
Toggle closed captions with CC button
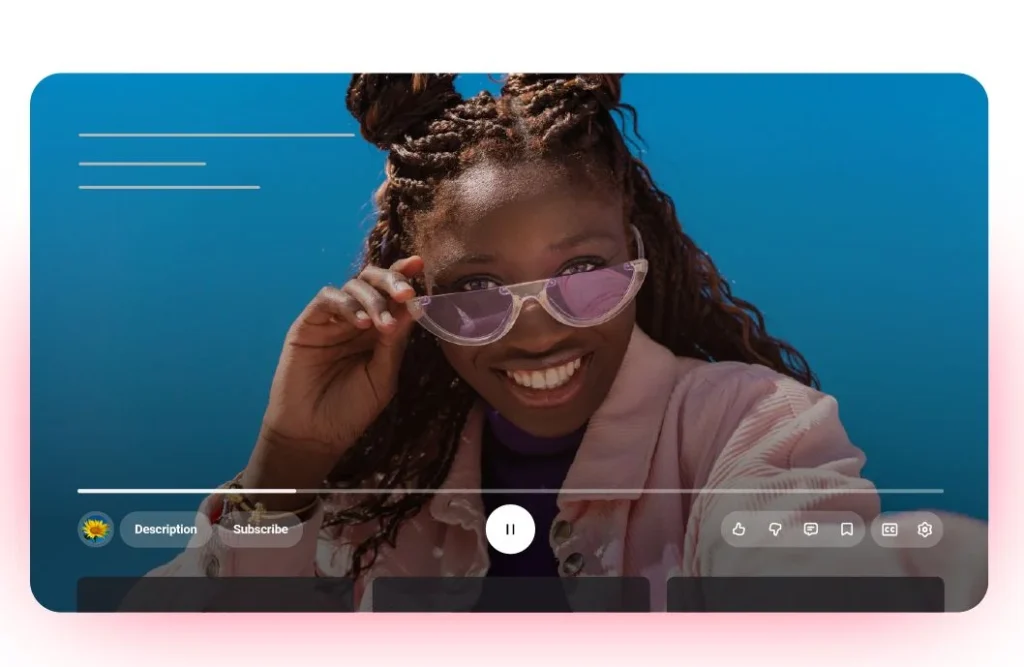[x=889, y=529]
